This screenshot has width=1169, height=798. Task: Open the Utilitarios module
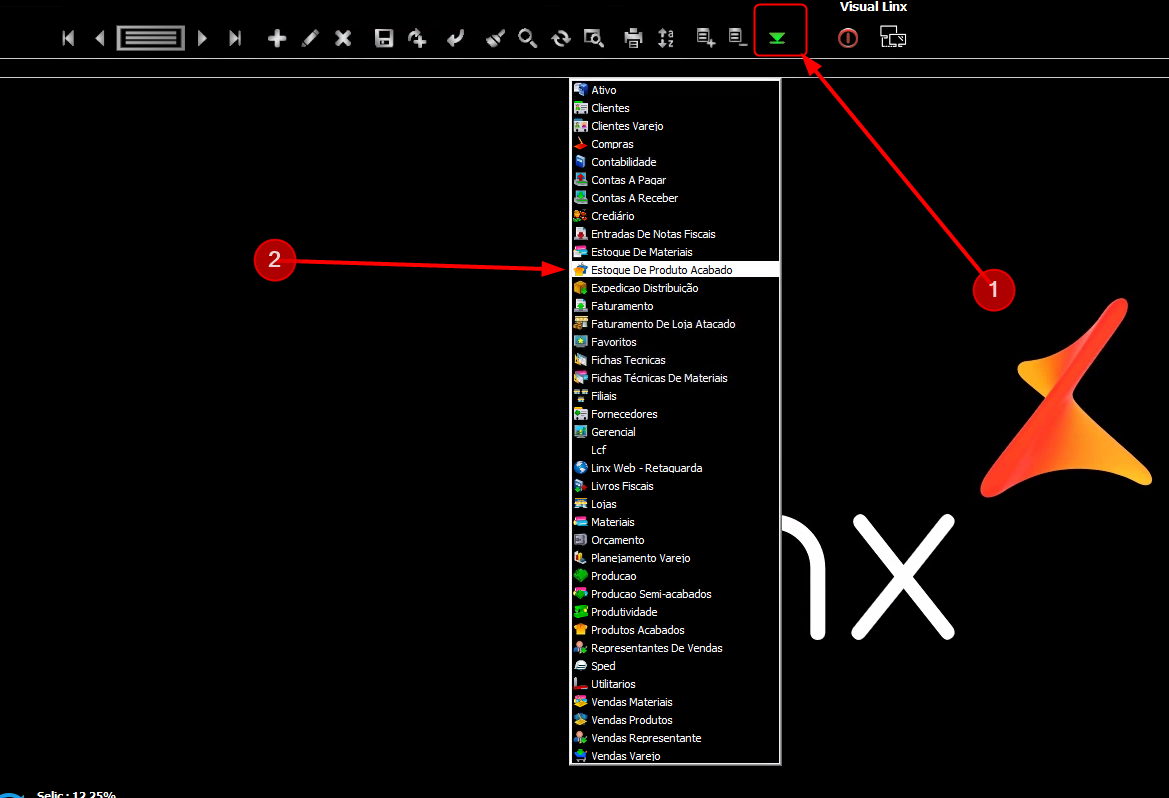coord(675,684)
